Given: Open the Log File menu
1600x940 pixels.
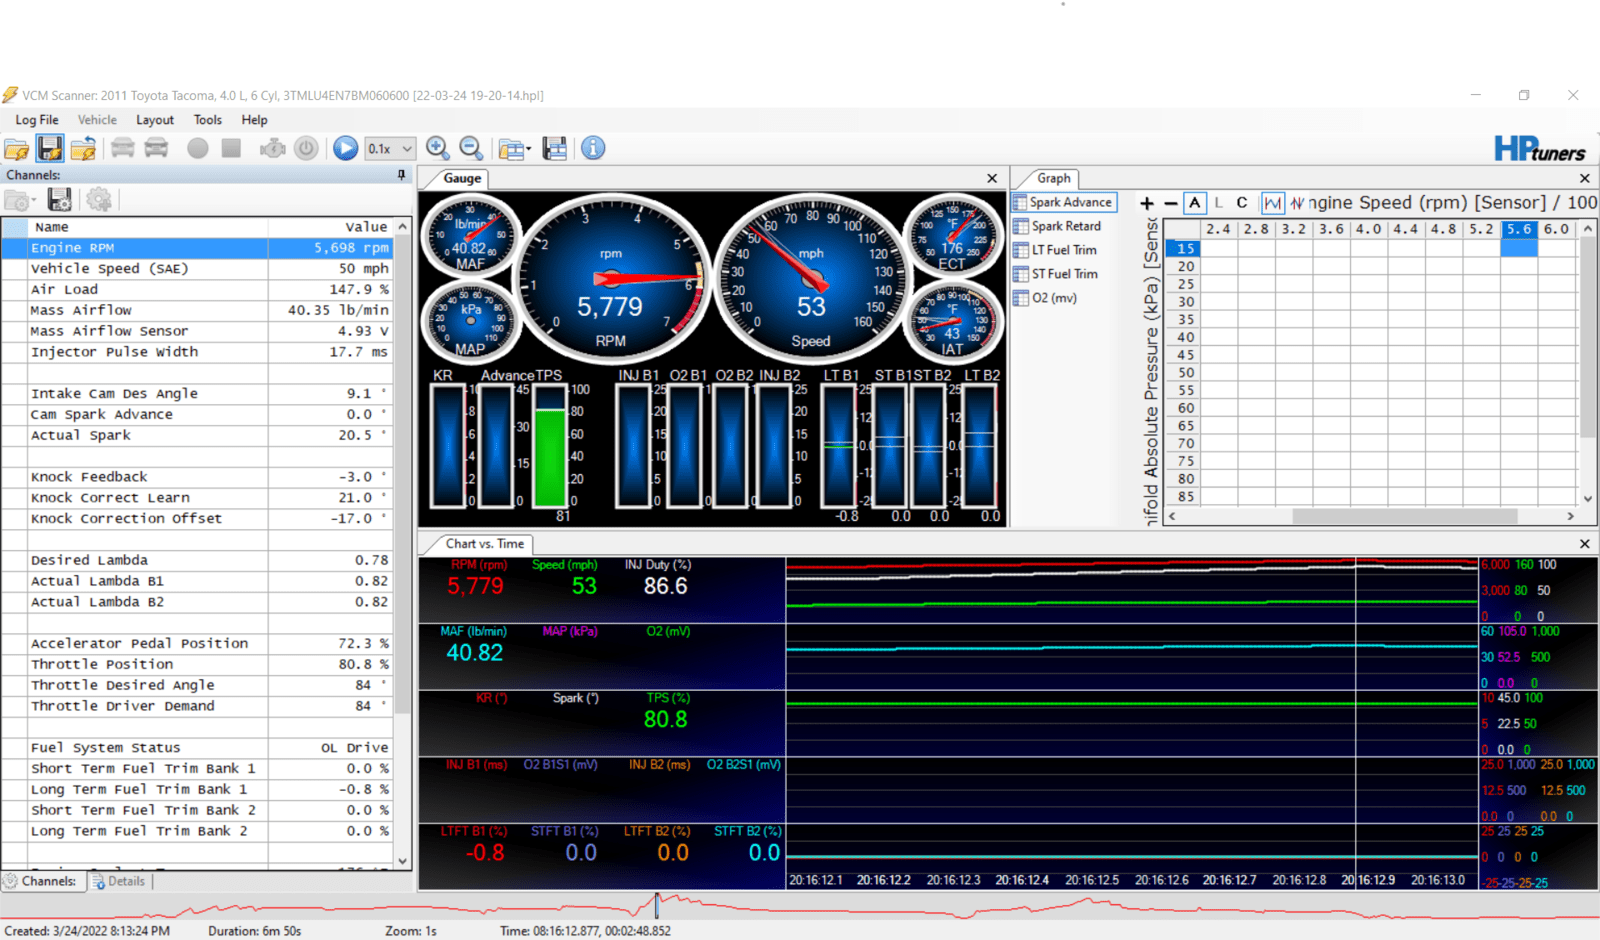Looking at the screenshot, I should 37,120.
